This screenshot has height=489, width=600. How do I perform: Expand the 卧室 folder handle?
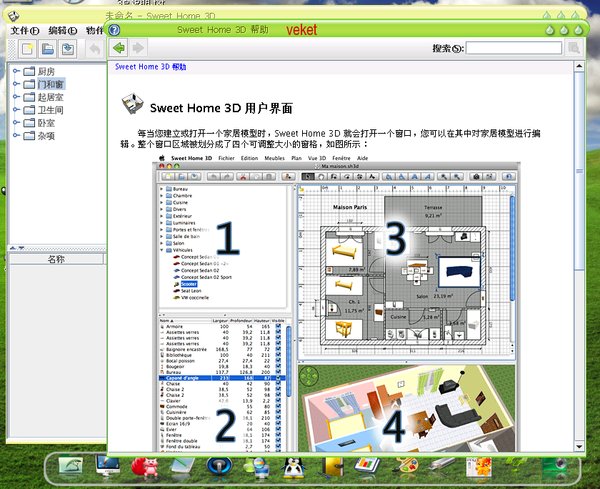16,122
